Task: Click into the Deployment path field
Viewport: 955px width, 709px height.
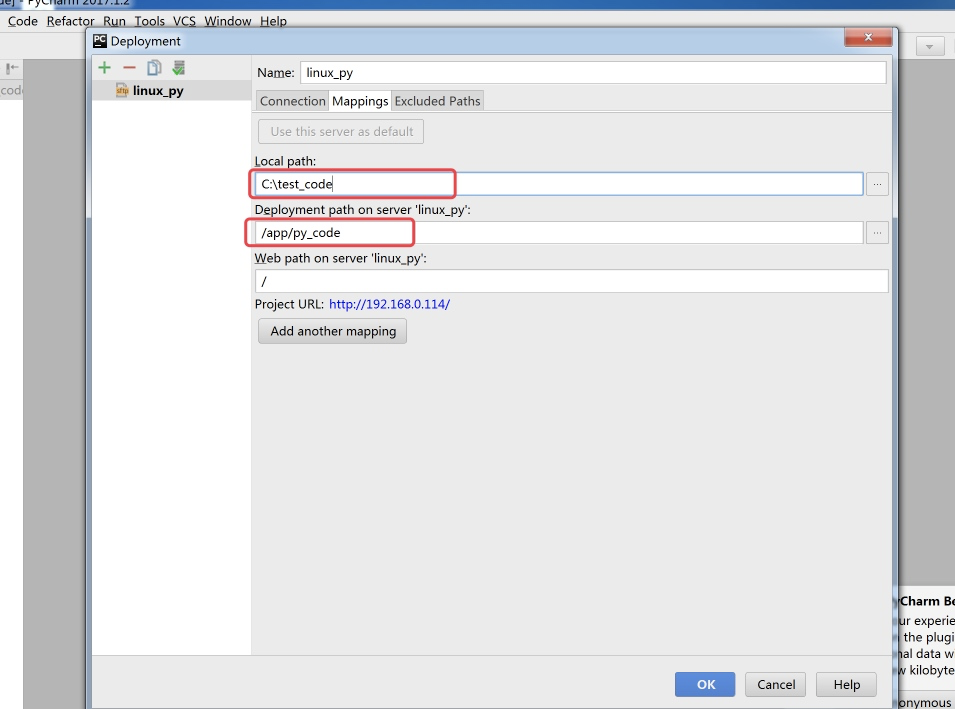Action: (559, 233)
